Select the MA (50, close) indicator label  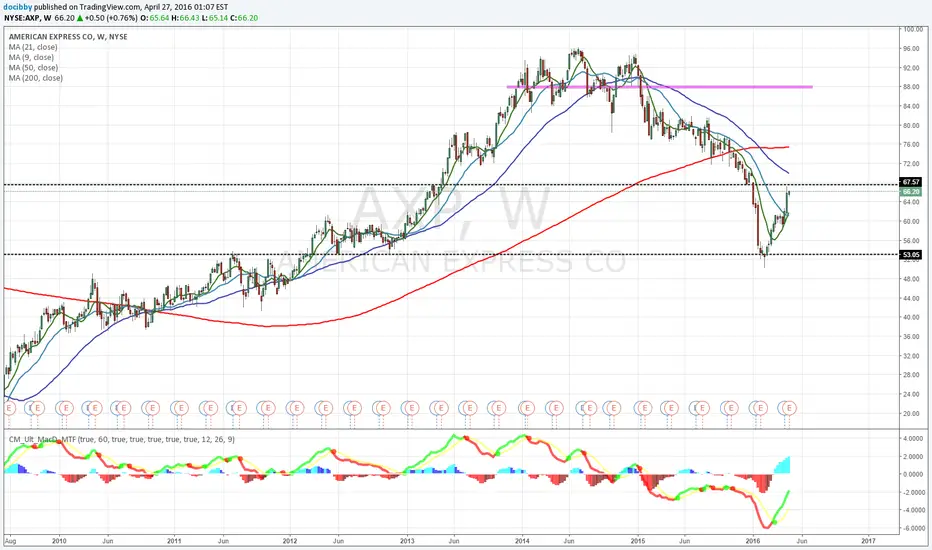pyautogui.click(x=33, y=67)
